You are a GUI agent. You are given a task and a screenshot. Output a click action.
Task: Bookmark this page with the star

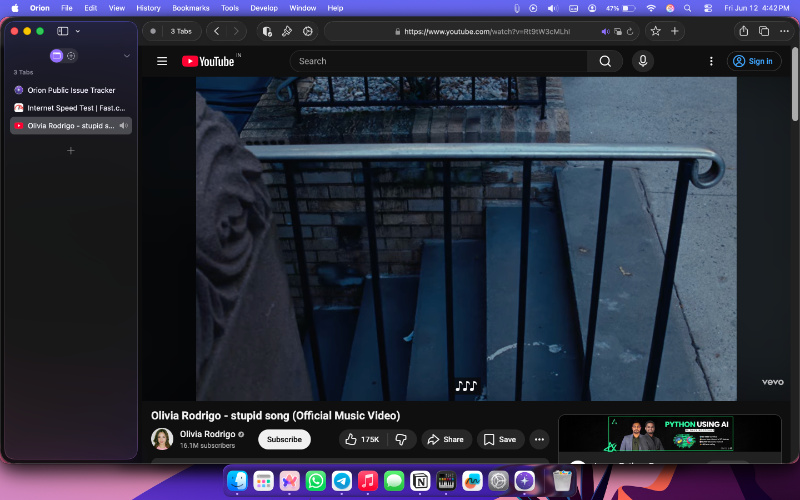pyautogui.click(x=656, y=31)
